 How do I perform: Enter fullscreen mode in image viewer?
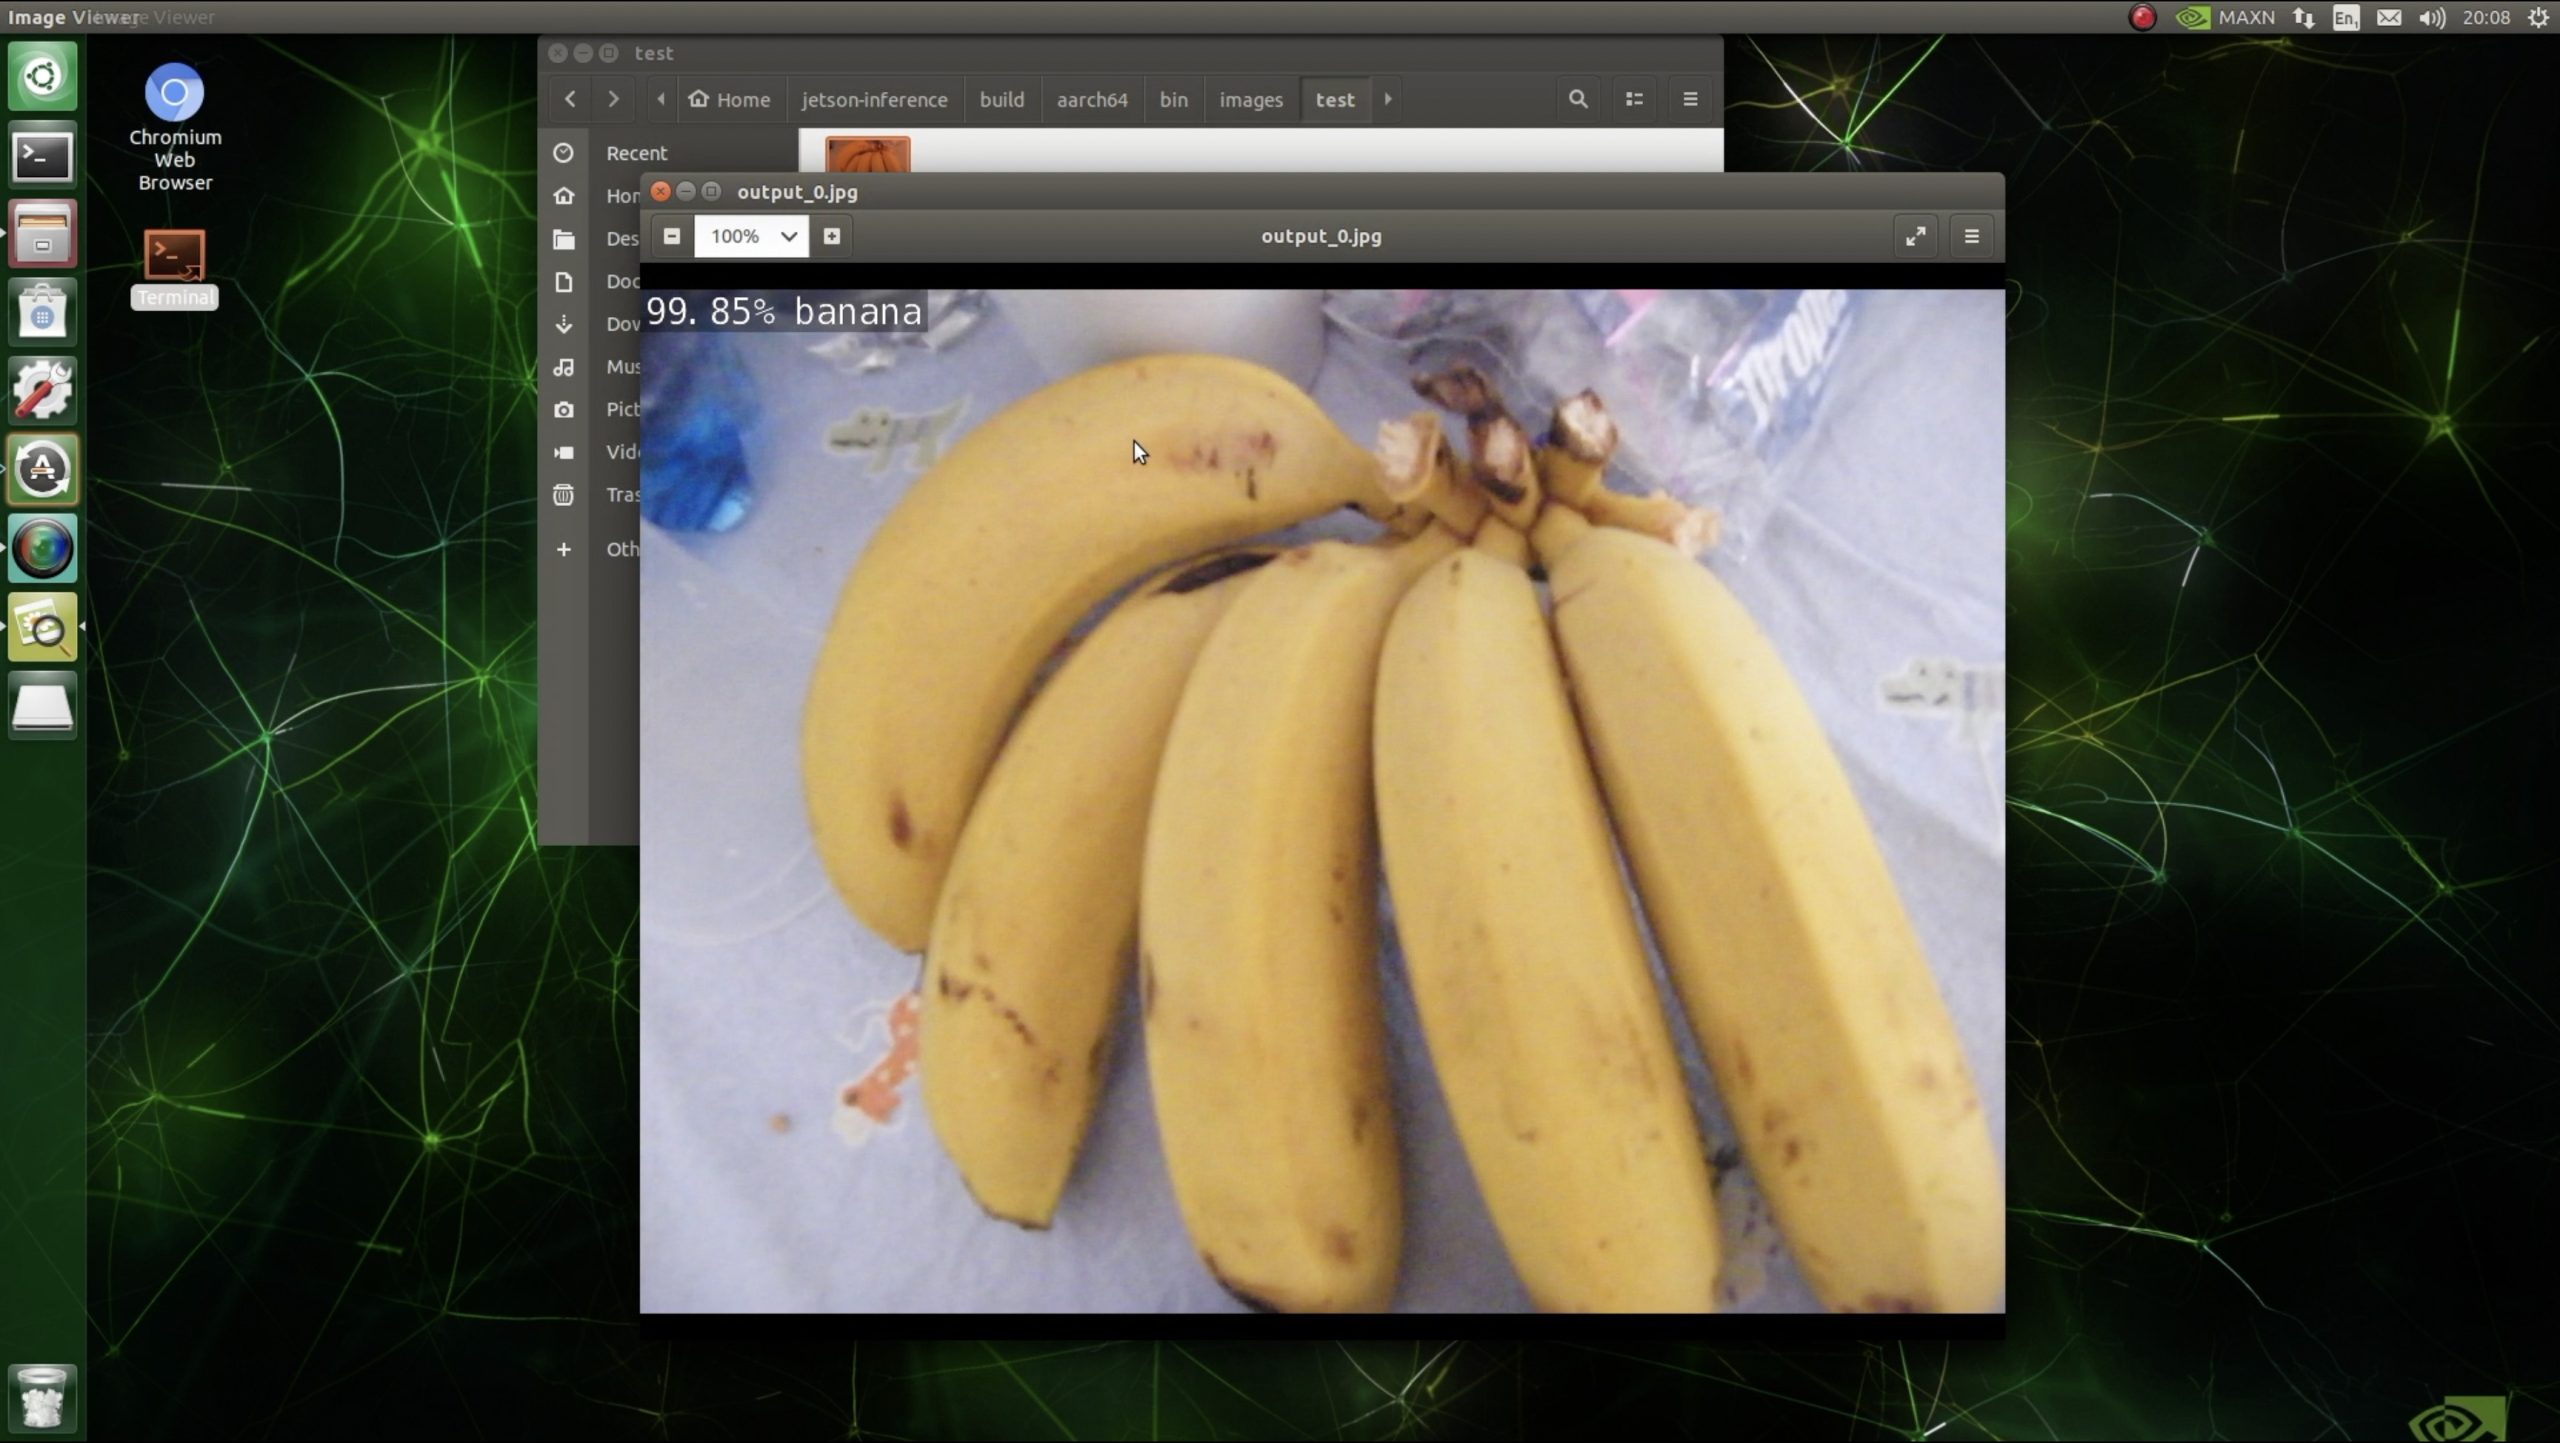1915,236
